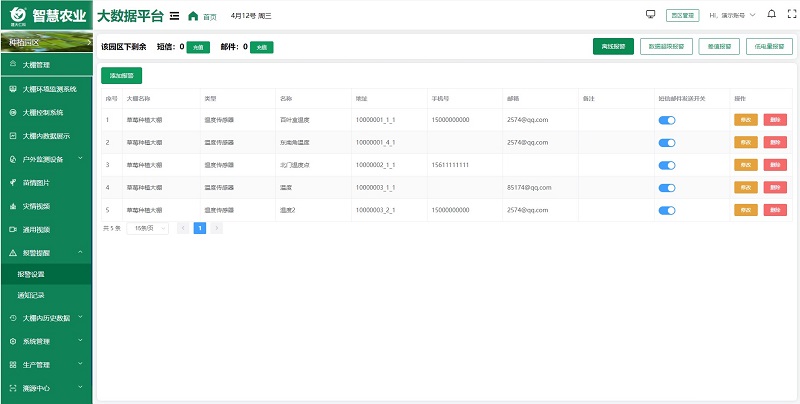Open notifications bell icon
This screenshot has height=404, width=800.
click(x=770, y=15)
